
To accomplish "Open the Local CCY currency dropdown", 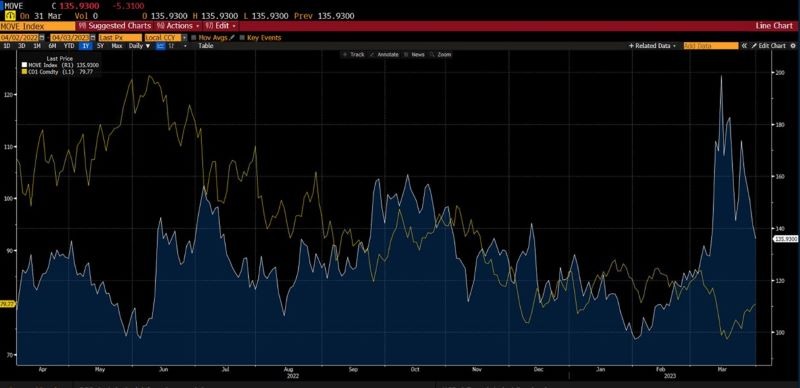I will 185,38.
